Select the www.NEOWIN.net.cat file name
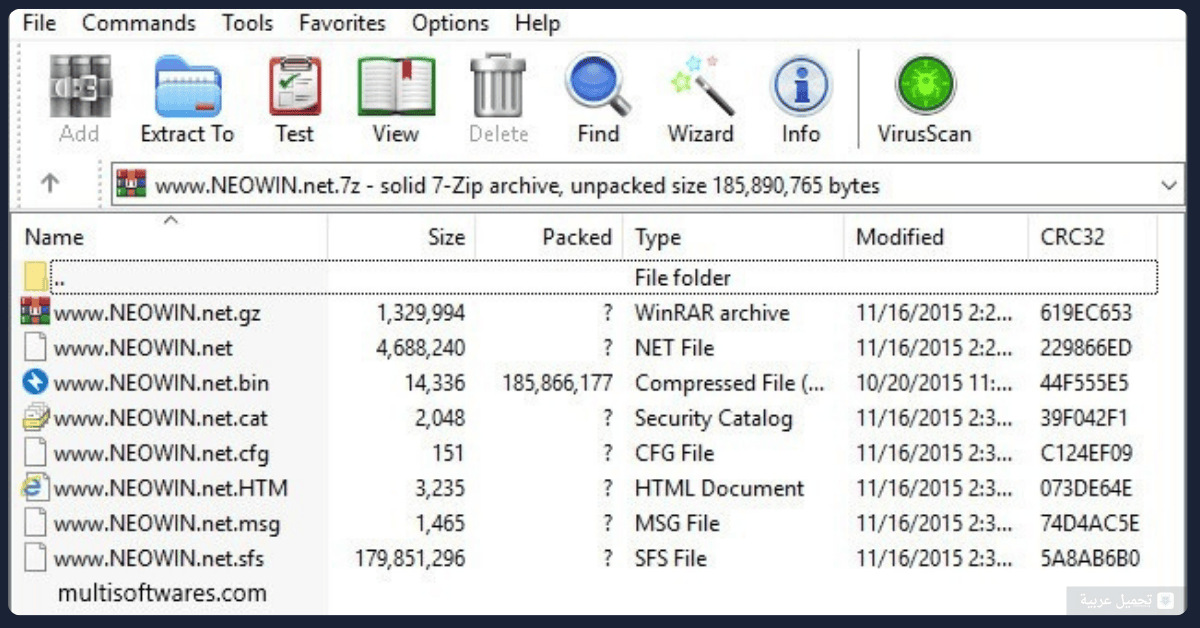The width and height of the screenshot is (1200, 628). (x=161, y=418)
